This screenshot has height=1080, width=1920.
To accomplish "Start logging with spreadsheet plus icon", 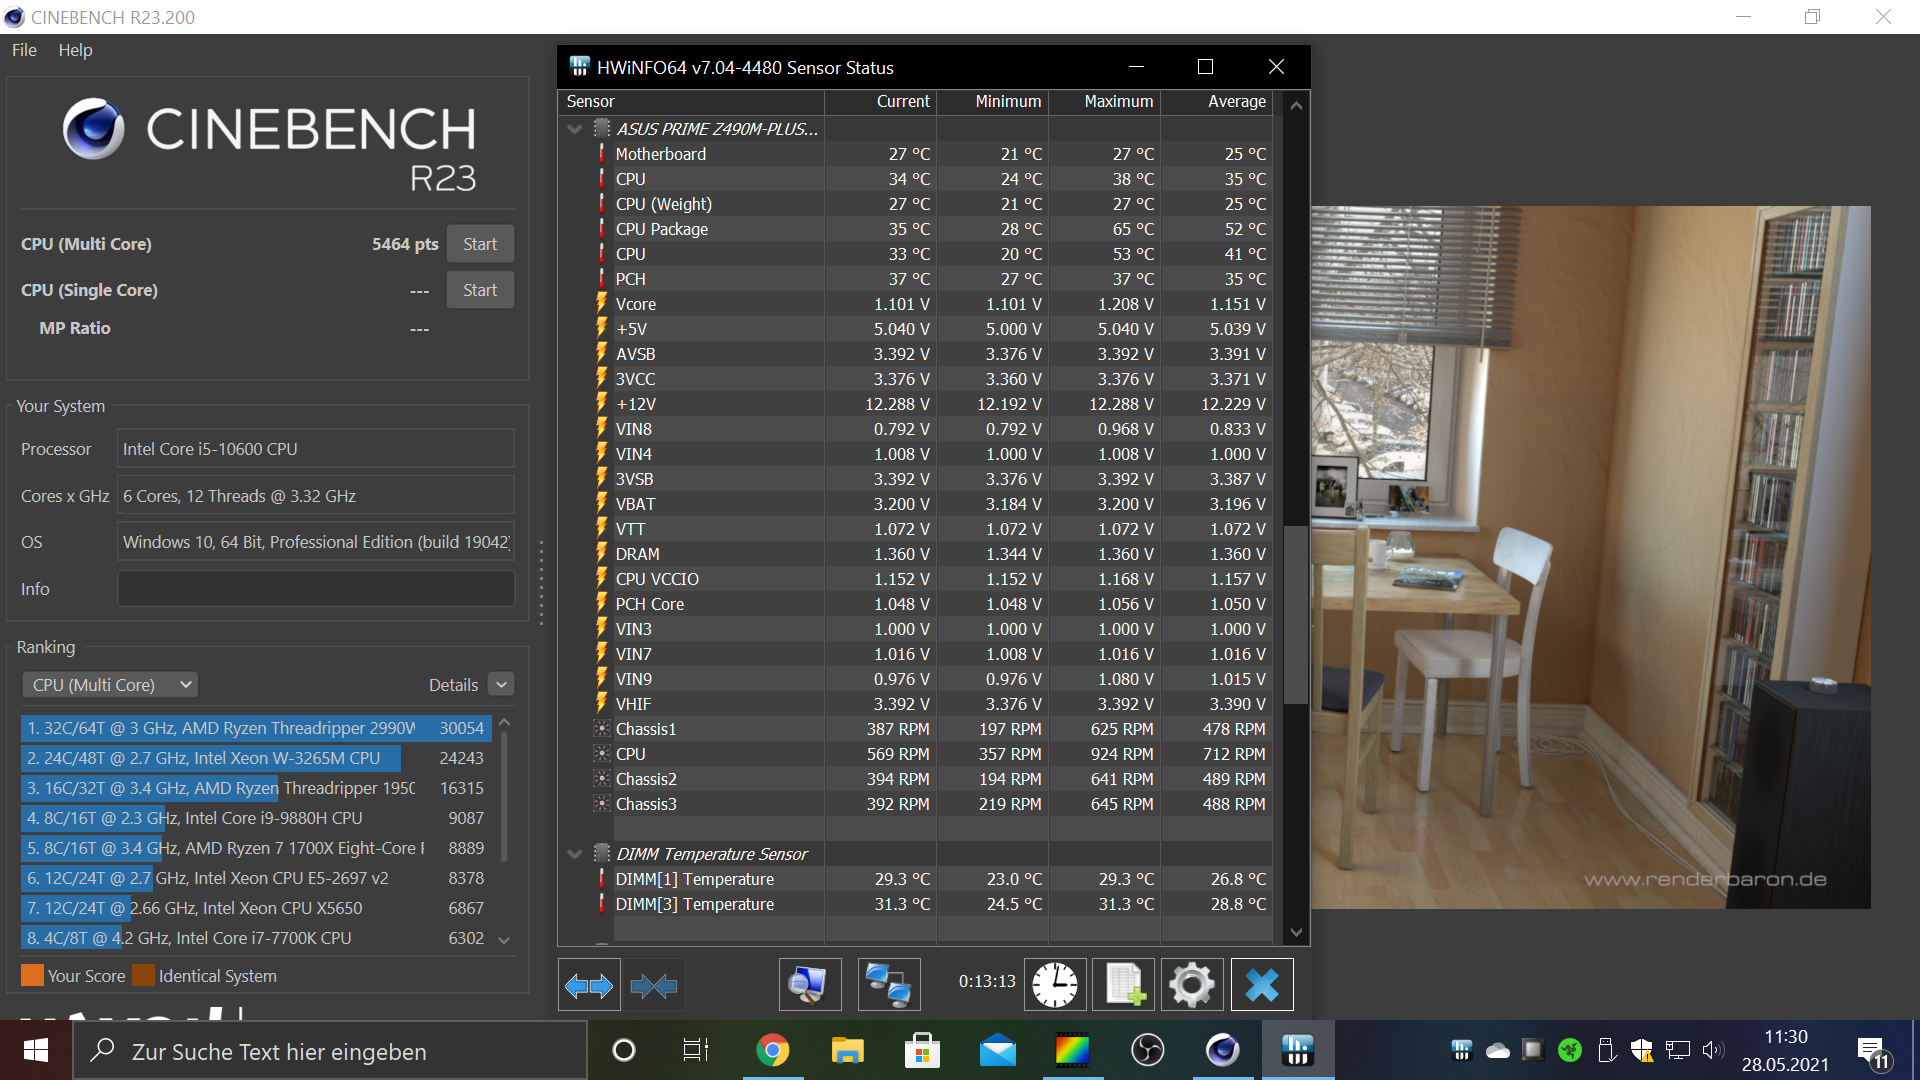I will point(1124,986).
